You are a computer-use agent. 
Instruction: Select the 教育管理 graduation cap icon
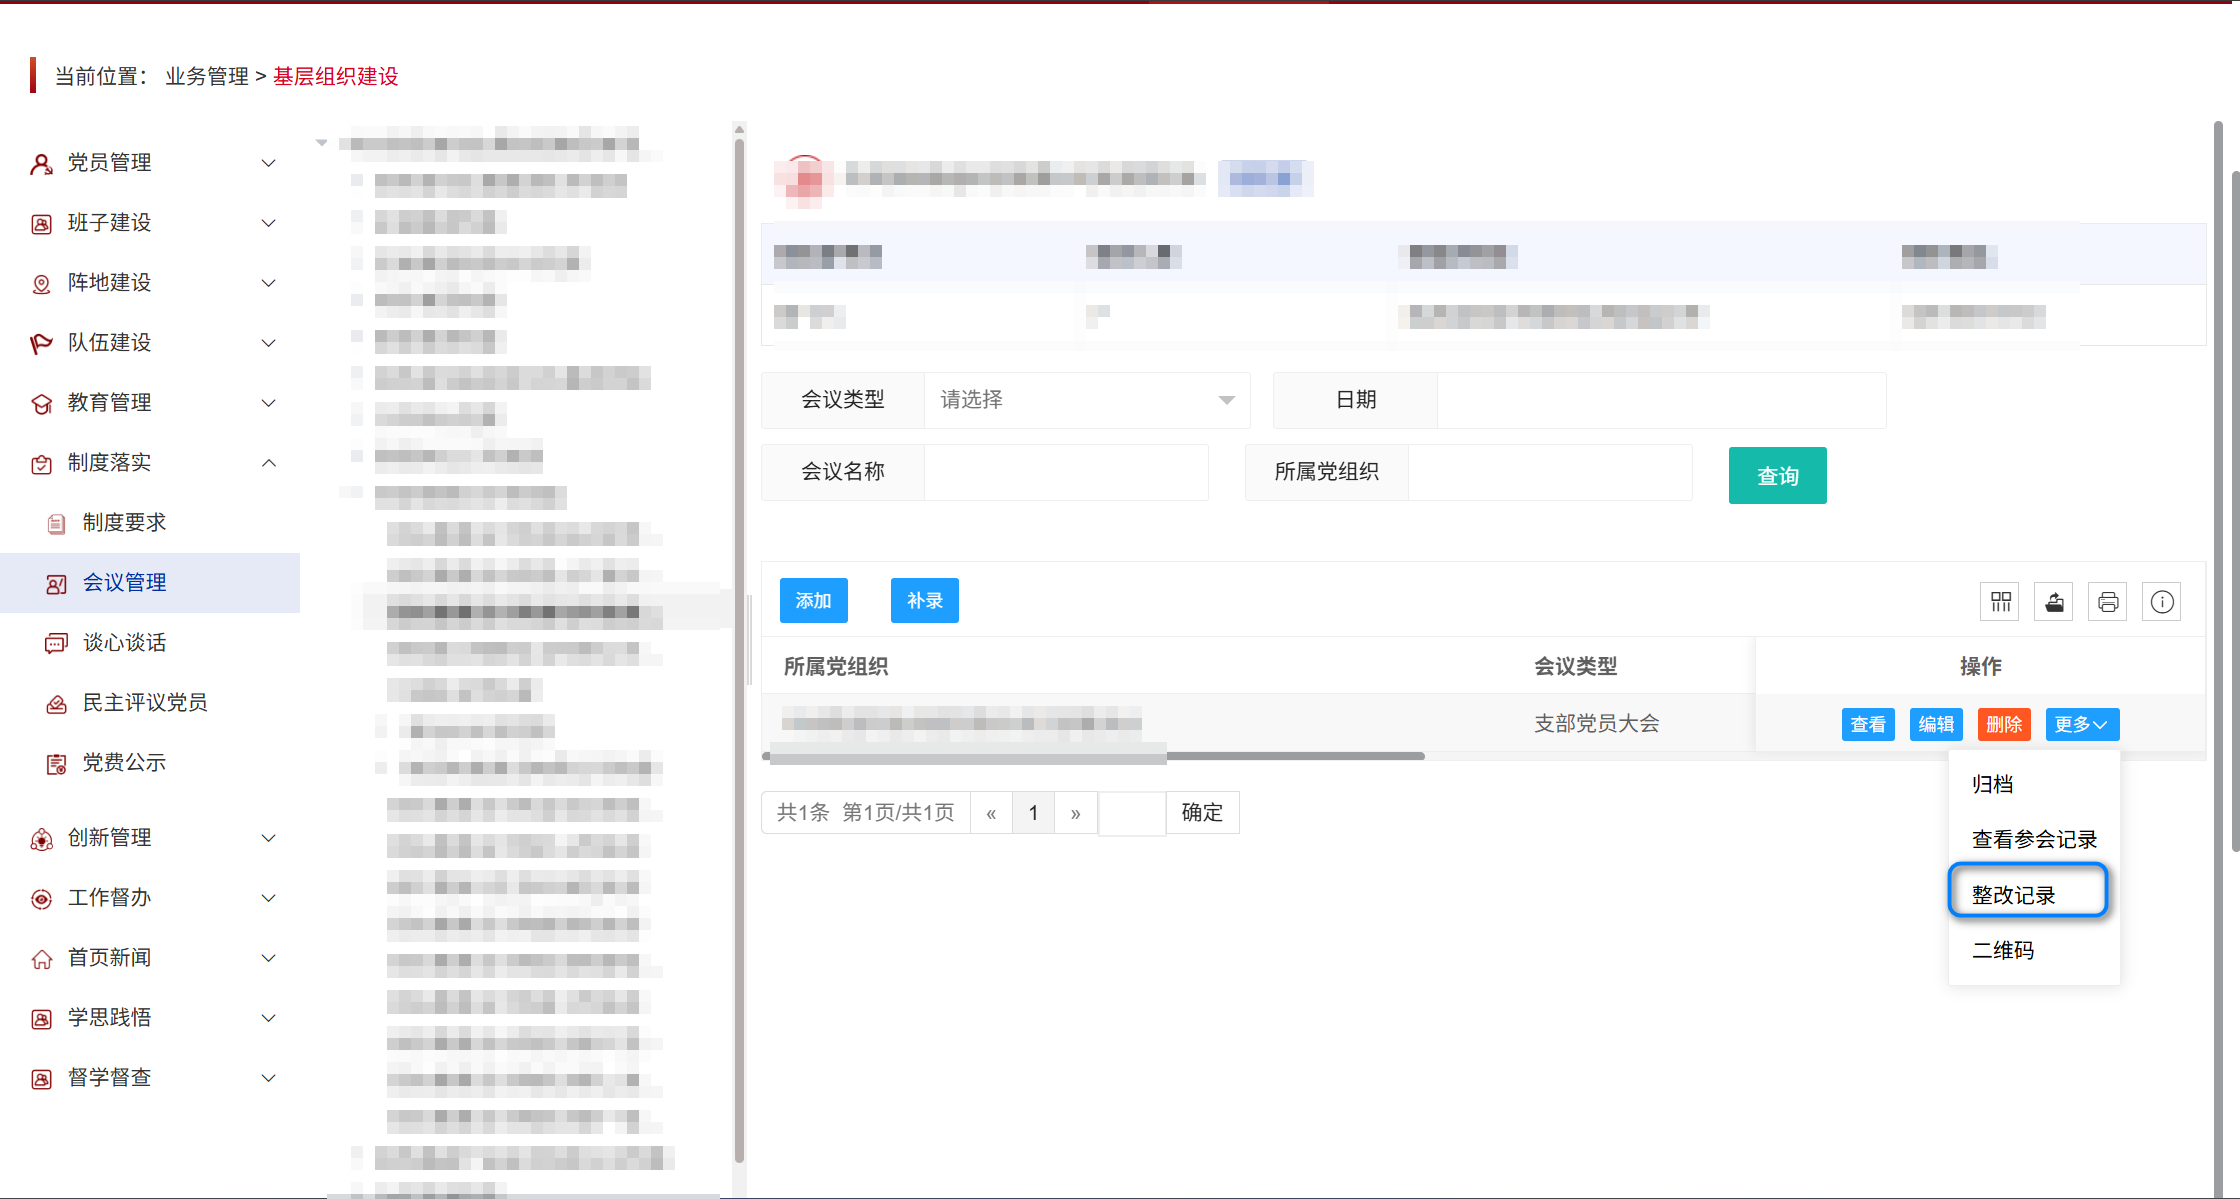pyautogui.click(x=41, y=402)
